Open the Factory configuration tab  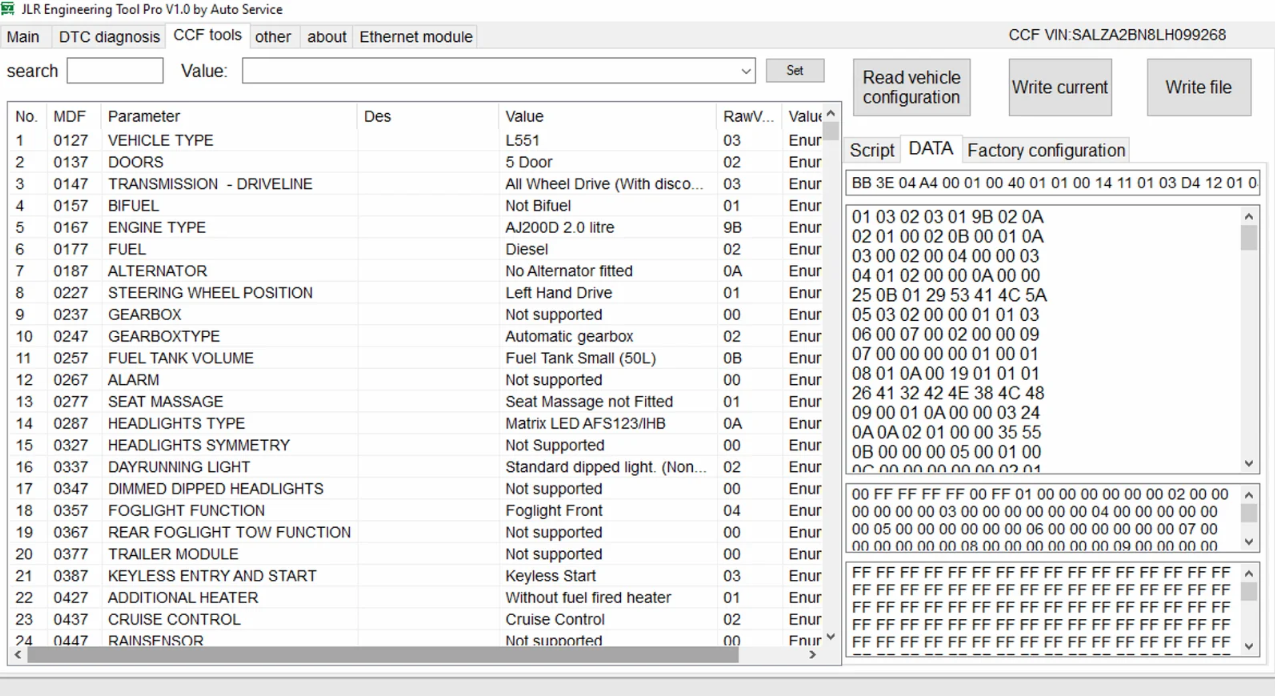coord(1046,150)
